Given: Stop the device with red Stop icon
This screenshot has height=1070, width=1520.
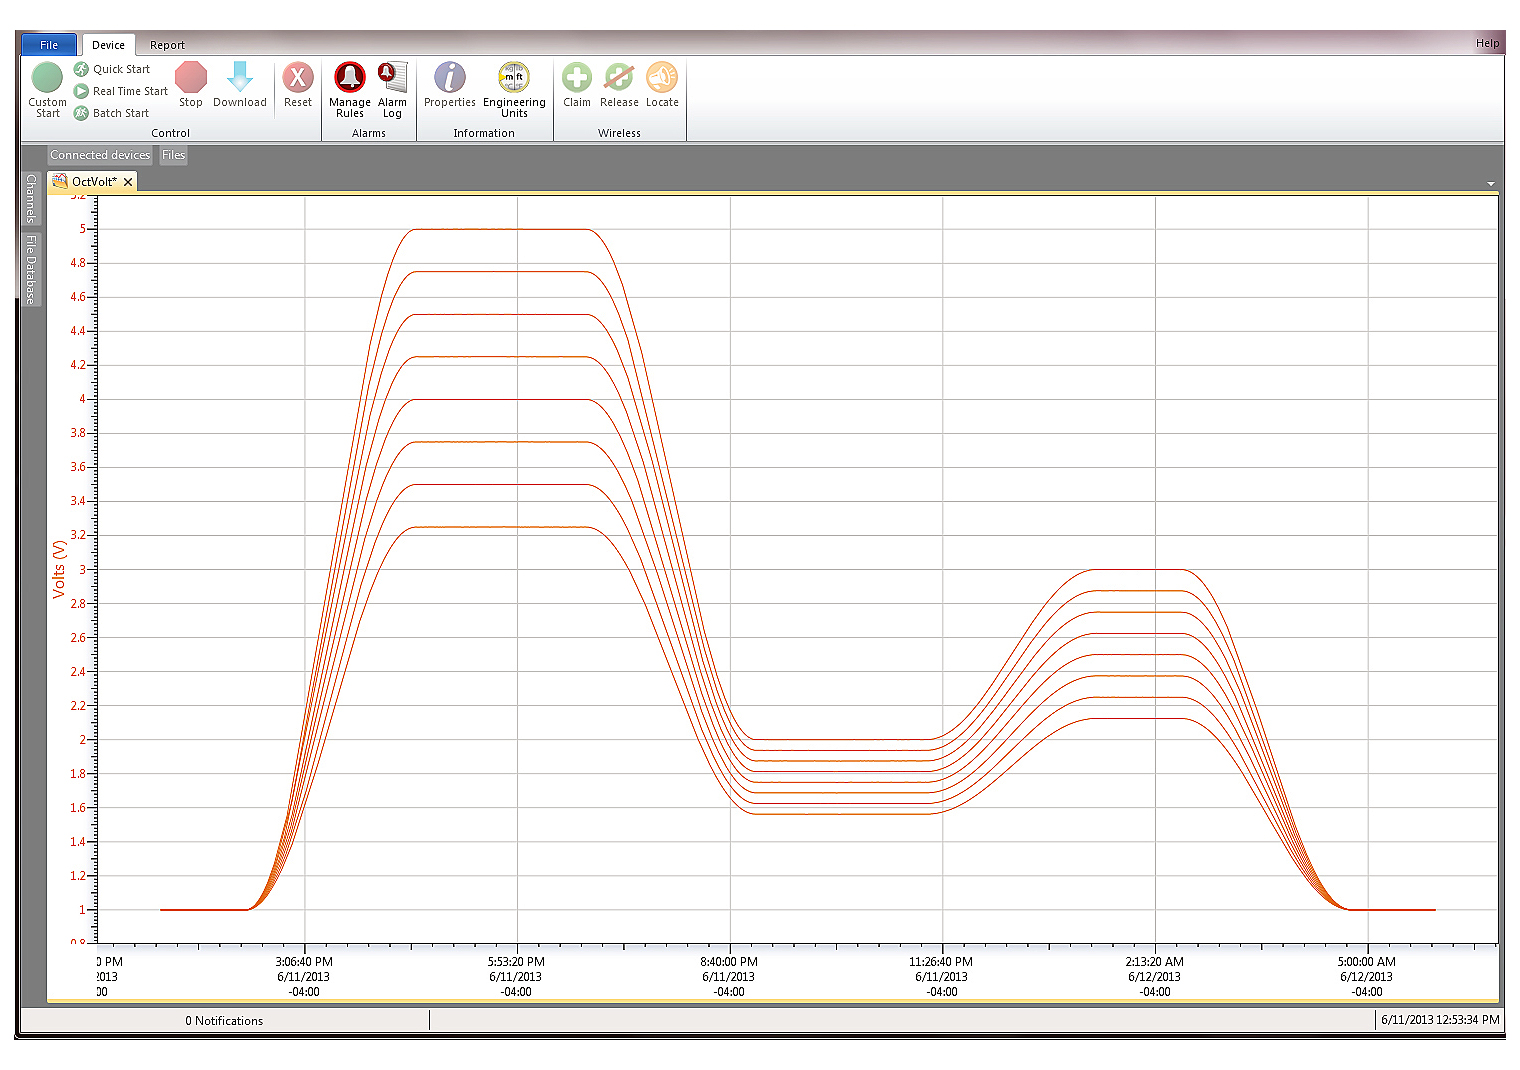Looking at the screenshot, I should point(190,78).
